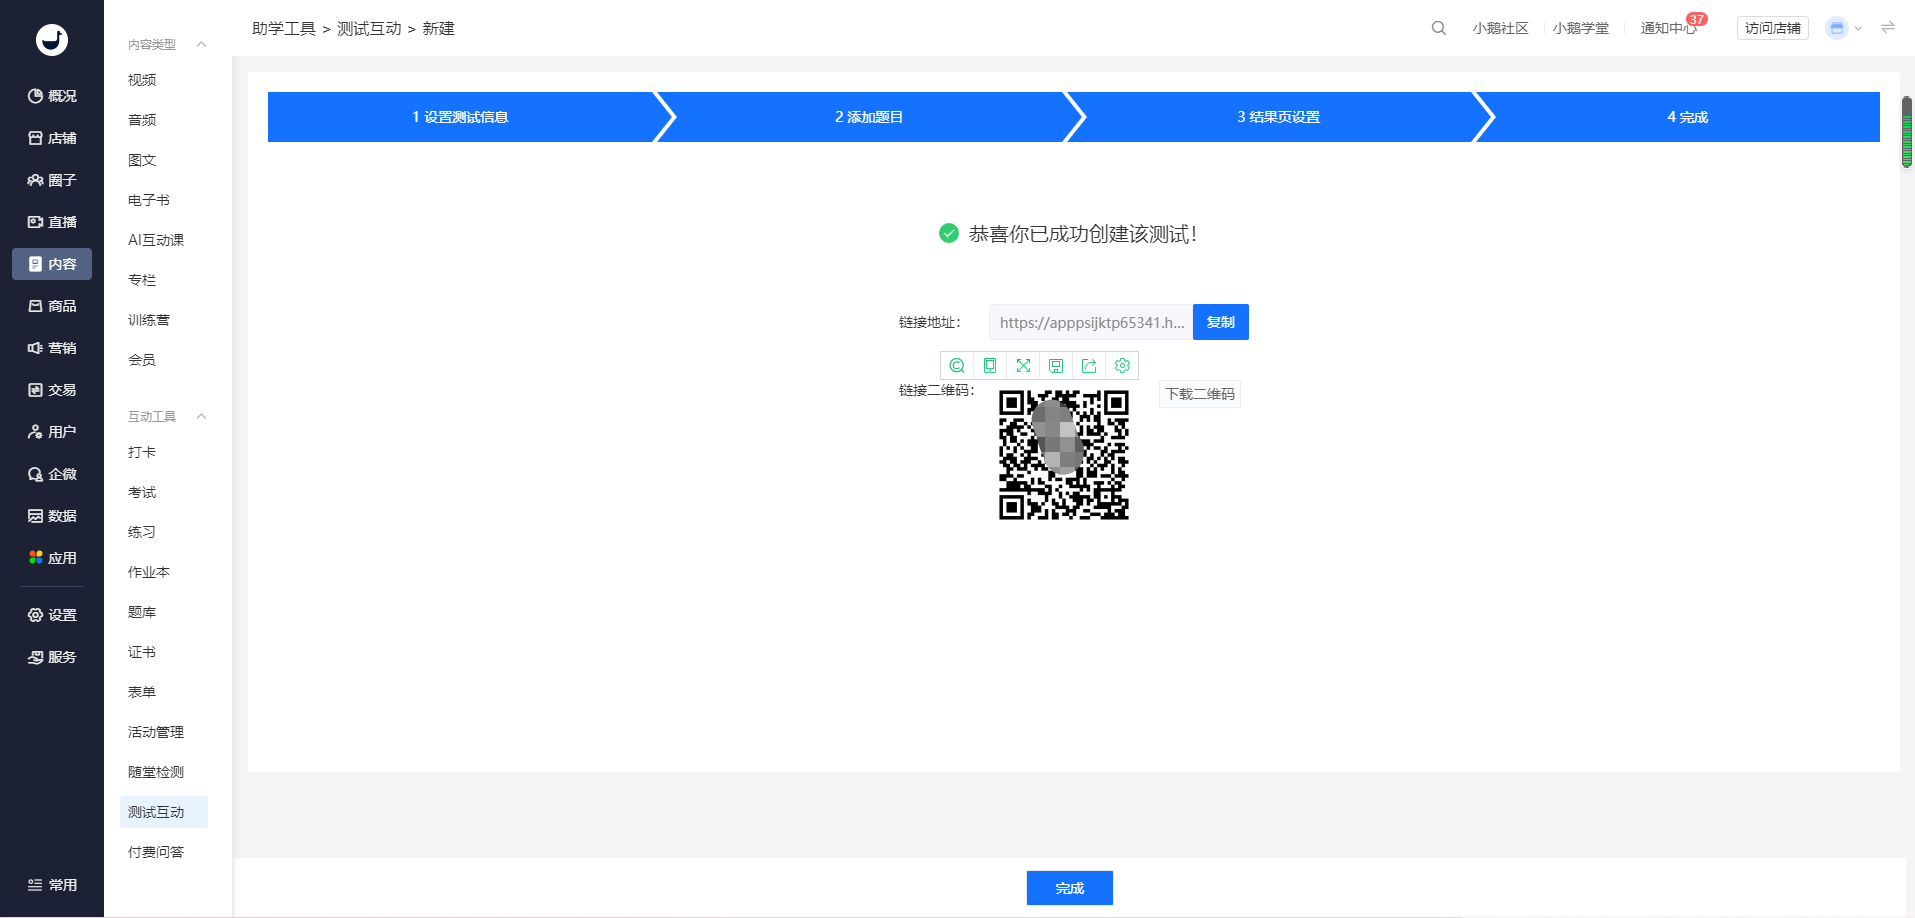
Task: Click the gear icon in green QR toolbar
Action: (x=1122, y=366)
